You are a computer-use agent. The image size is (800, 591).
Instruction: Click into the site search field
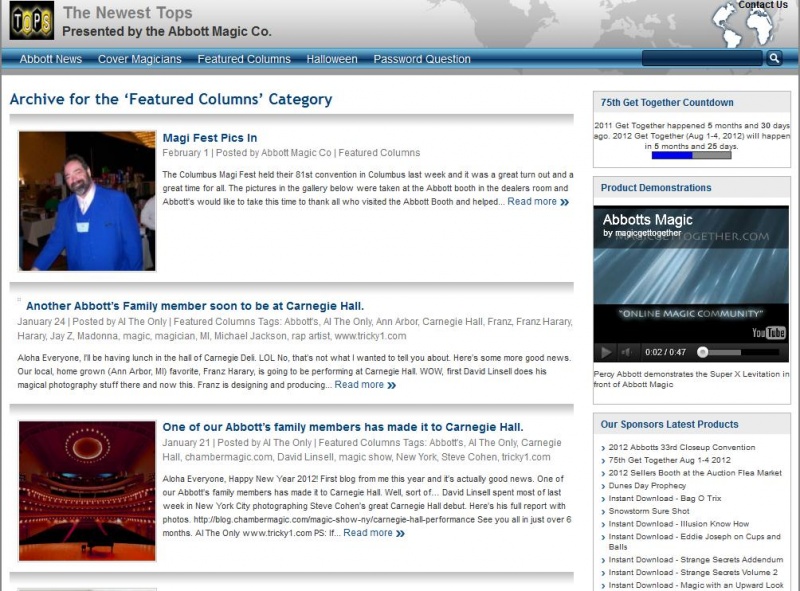[x=702, y=59]
